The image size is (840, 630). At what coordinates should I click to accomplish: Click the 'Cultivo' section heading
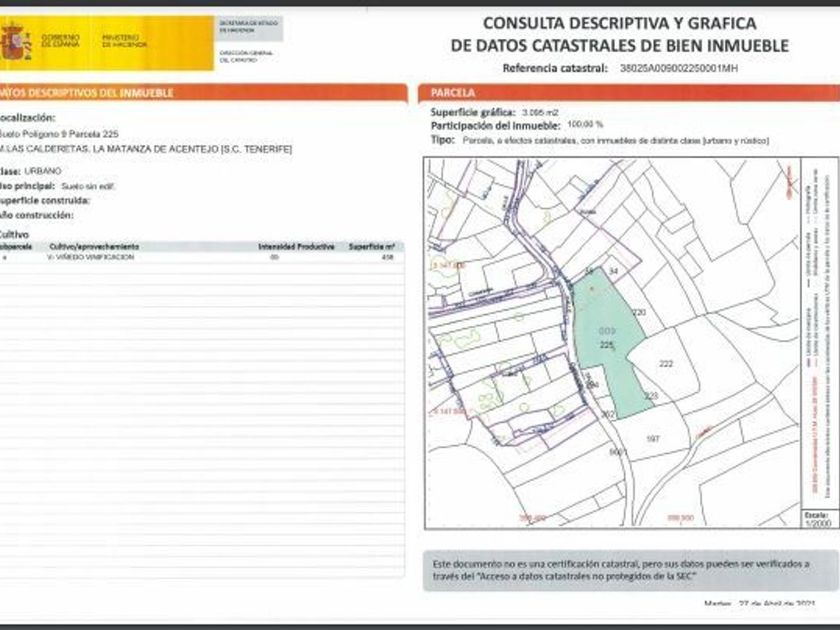[14, 234]
